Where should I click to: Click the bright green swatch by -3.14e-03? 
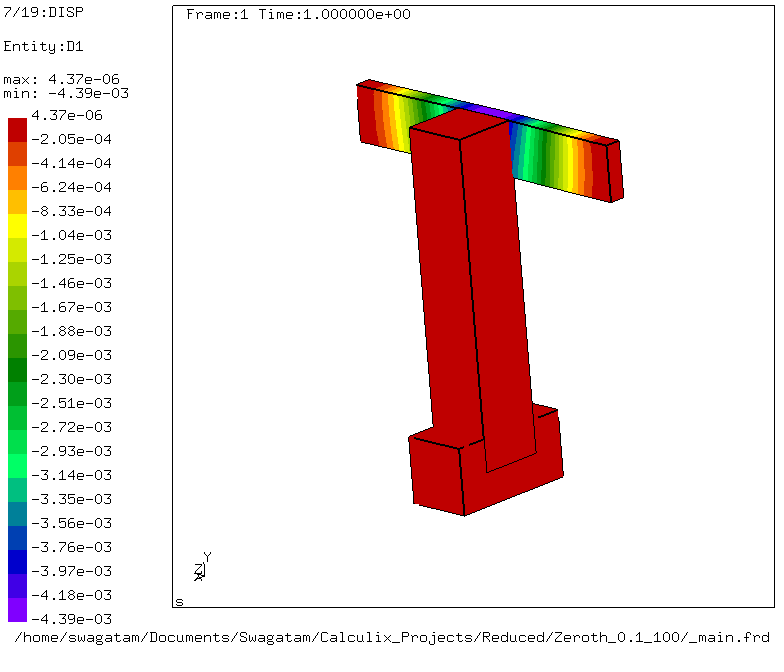(x=18, y=466)
